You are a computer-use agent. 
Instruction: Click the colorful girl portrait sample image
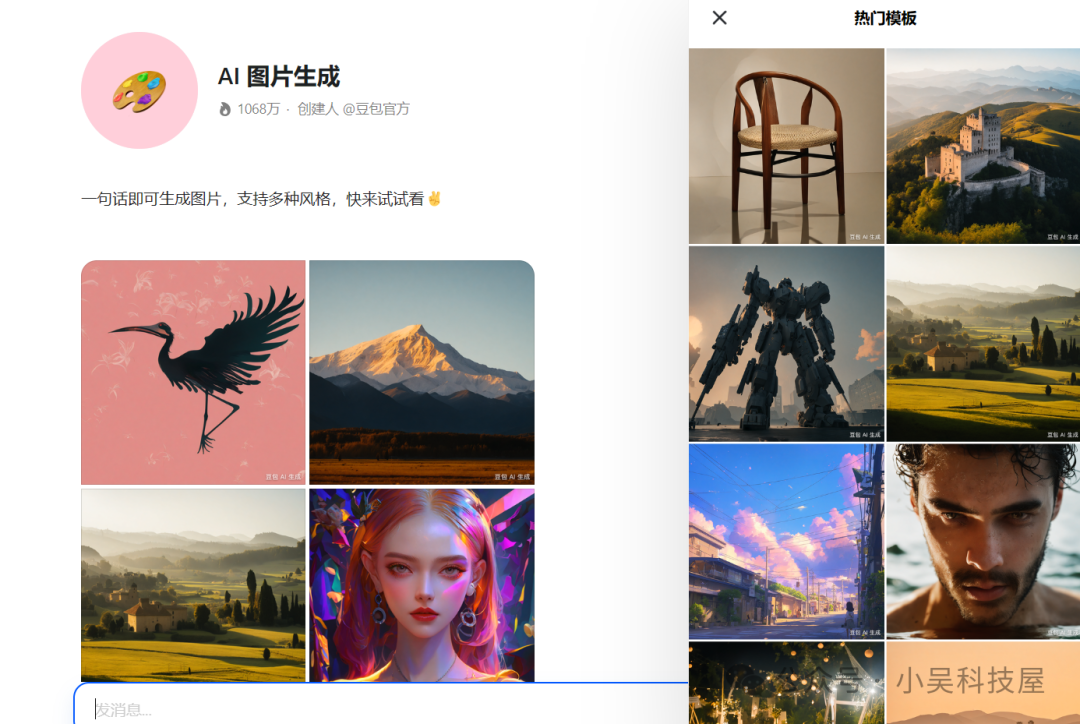[x=421, y=585]
